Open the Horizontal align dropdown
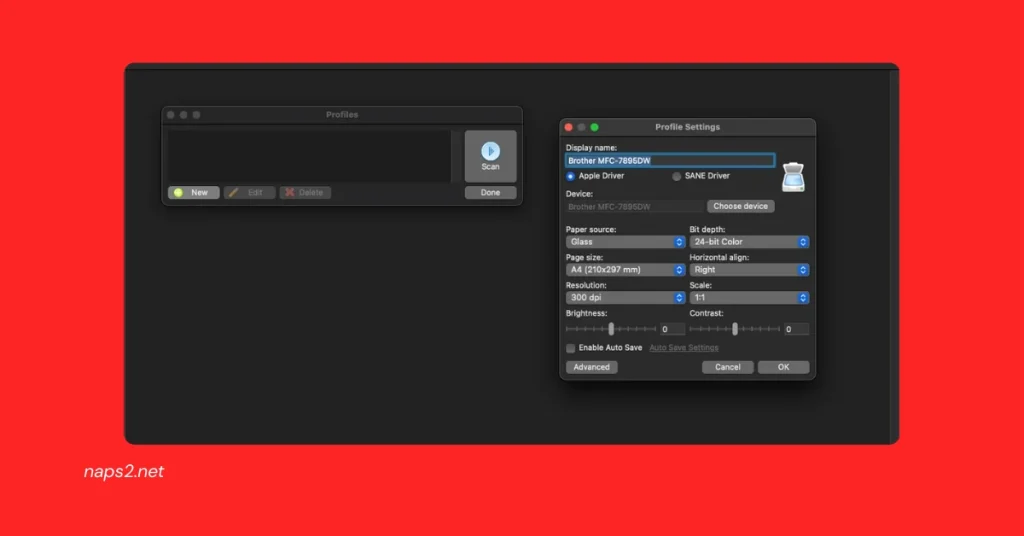The width and height of the screenshot is (1024, 536). tap(749, 270)
